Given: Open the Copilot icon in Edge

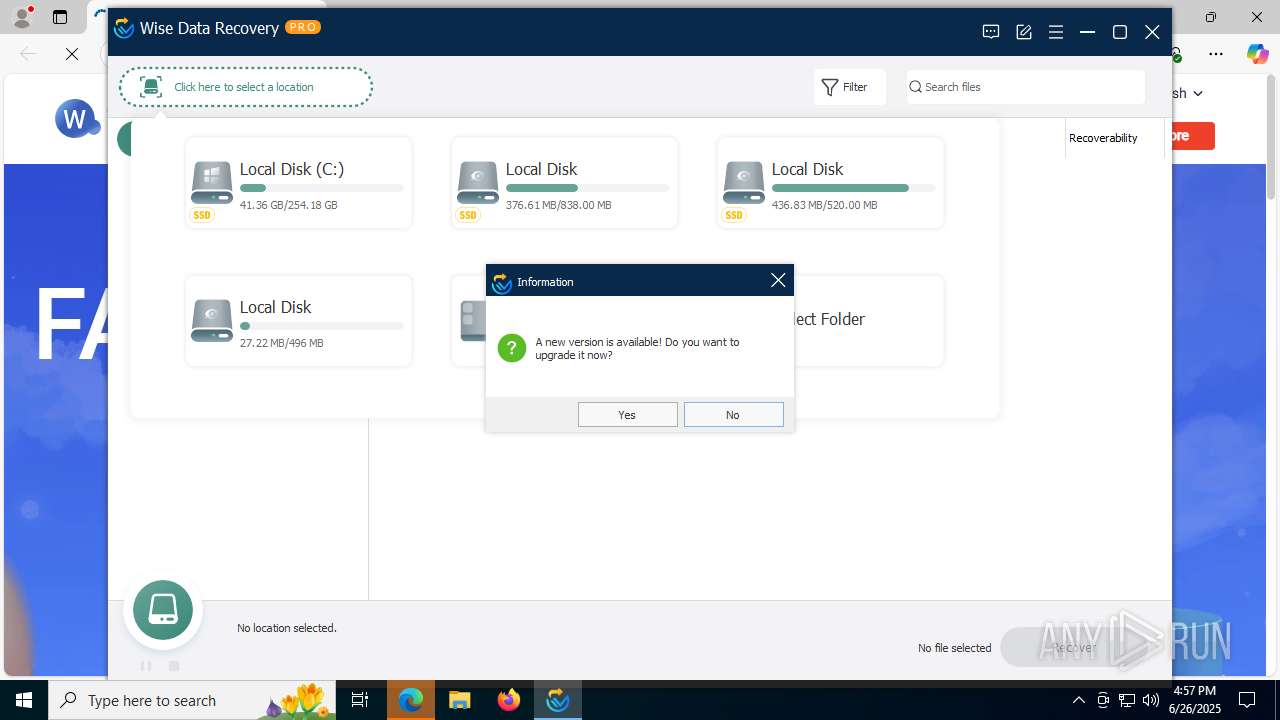Looking at the screenshot, I should coord(1257,54).
